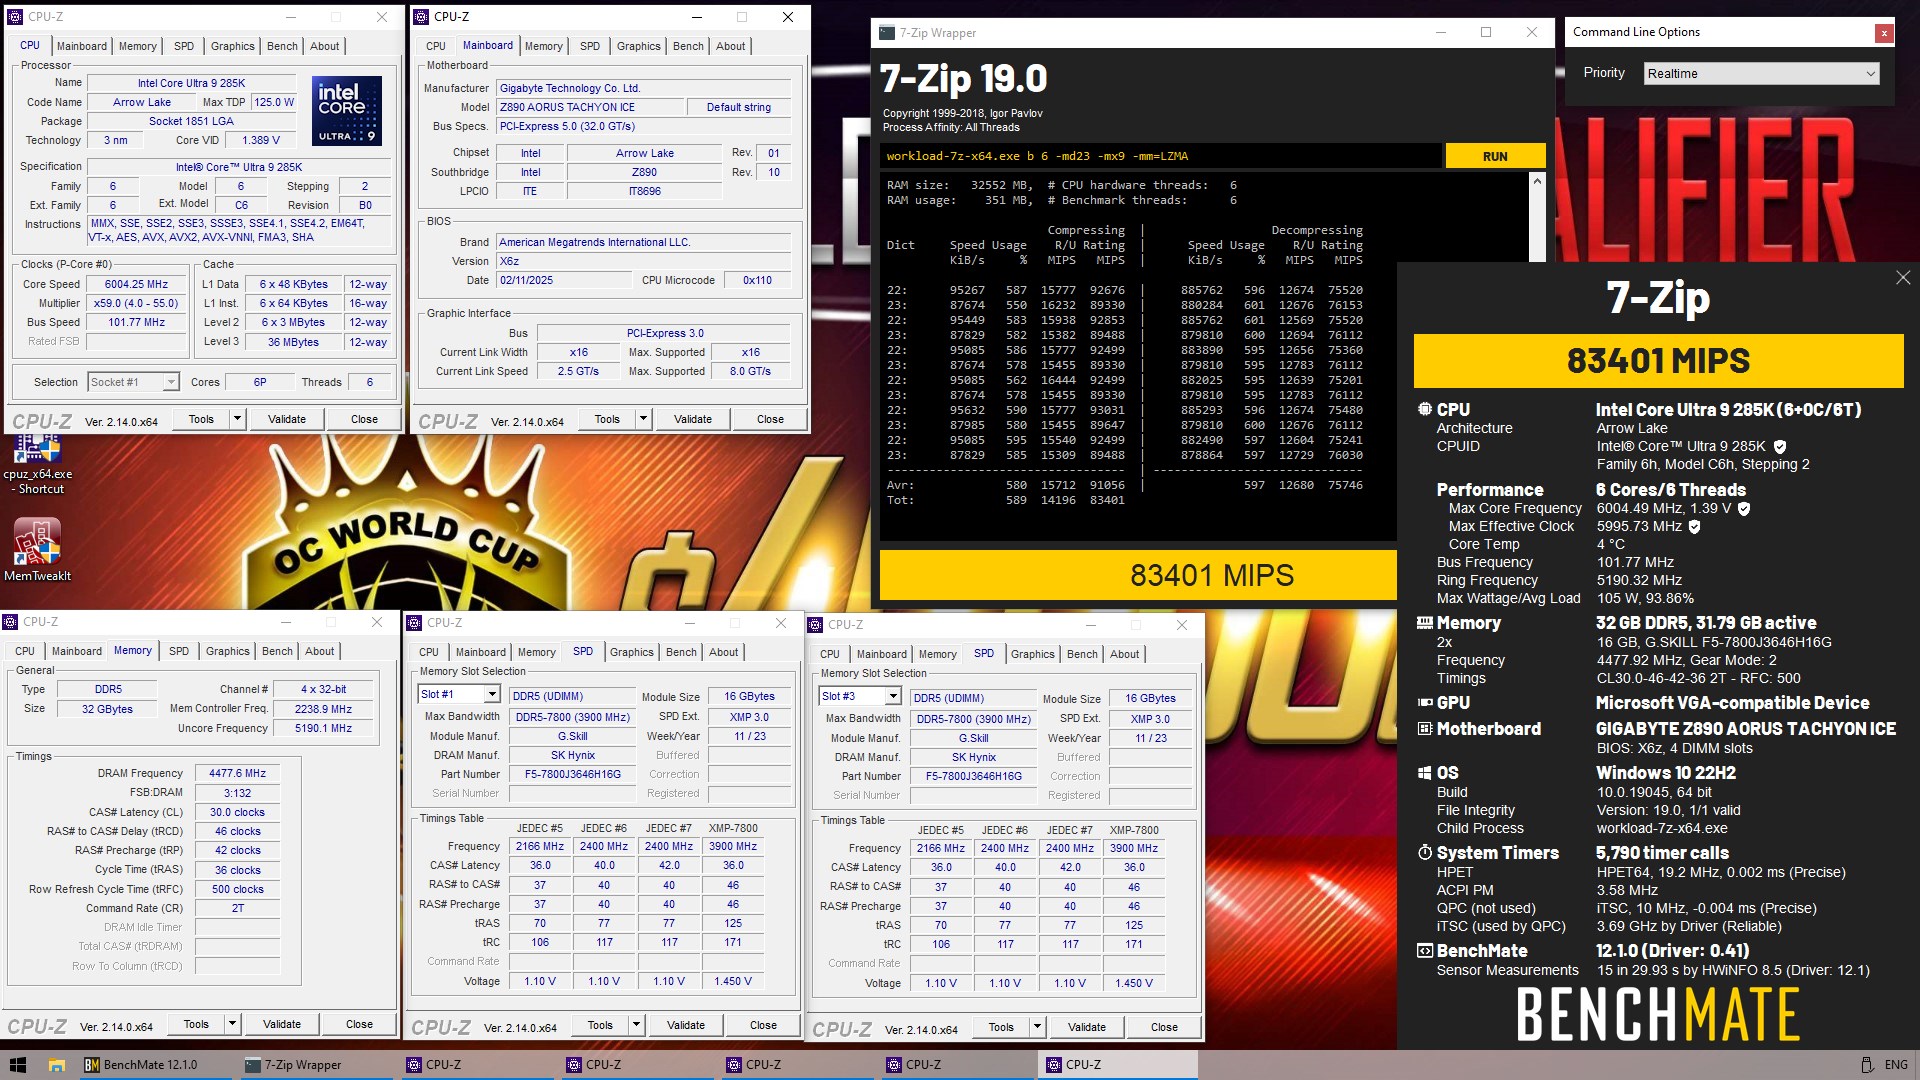Image resolution: width=1920 pixels, height=1080 pixels.
Task: Click ENG language indicator in tray
Action: (1896, 1065)
